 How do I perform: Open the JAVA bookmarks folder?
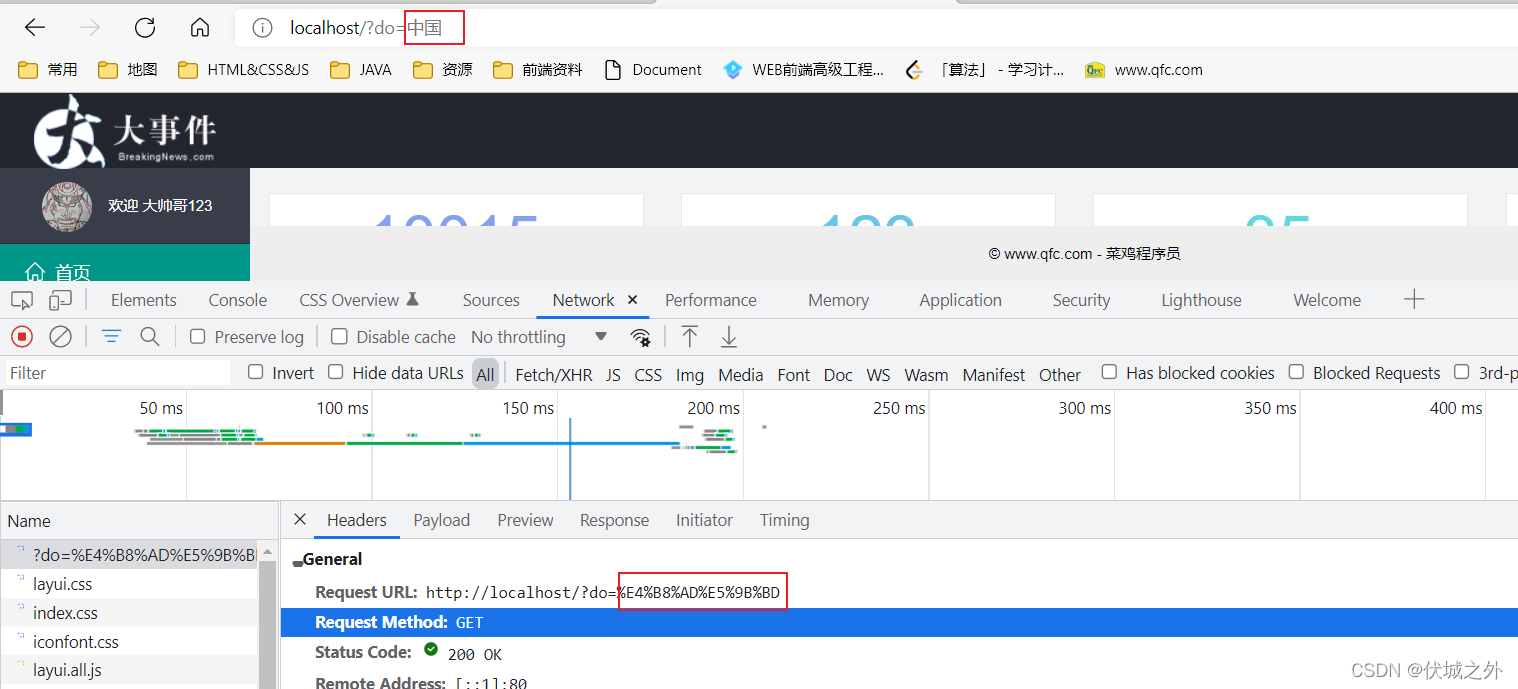point(361,70)
